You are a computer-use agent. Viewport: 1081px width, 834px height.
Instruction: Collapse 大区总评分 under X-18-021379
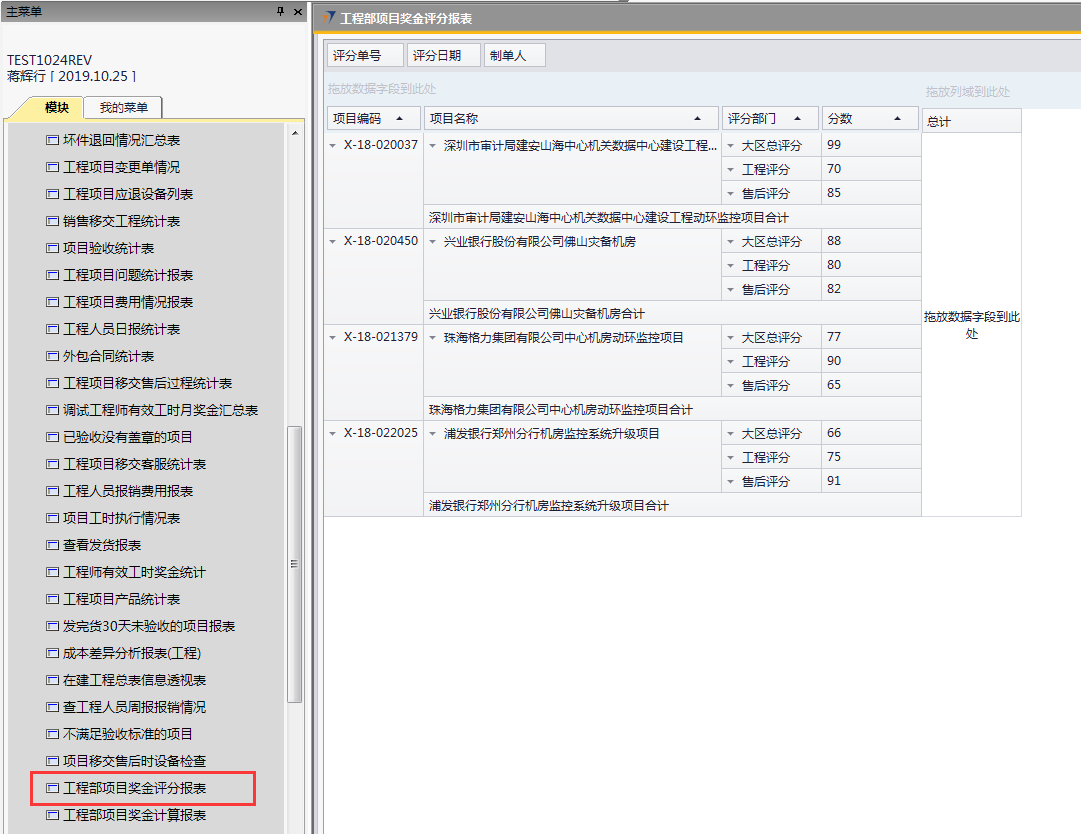[x=731, y=338]
